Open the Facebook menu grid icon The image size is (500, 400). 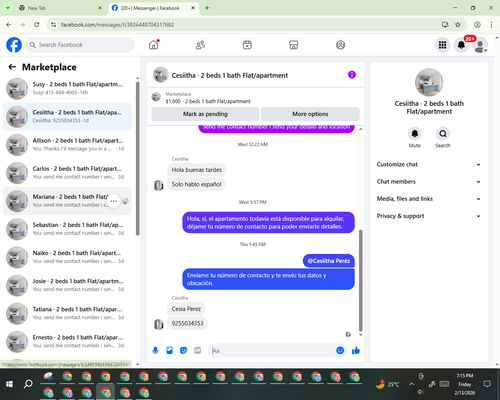442,45
